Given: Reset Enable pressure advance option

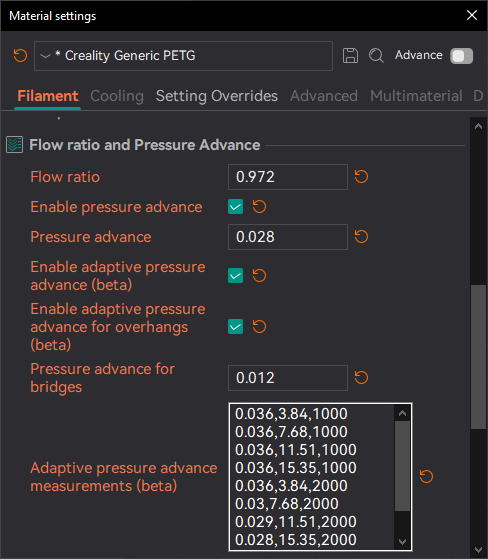Looking at the screenshot, I should (259, 207).
